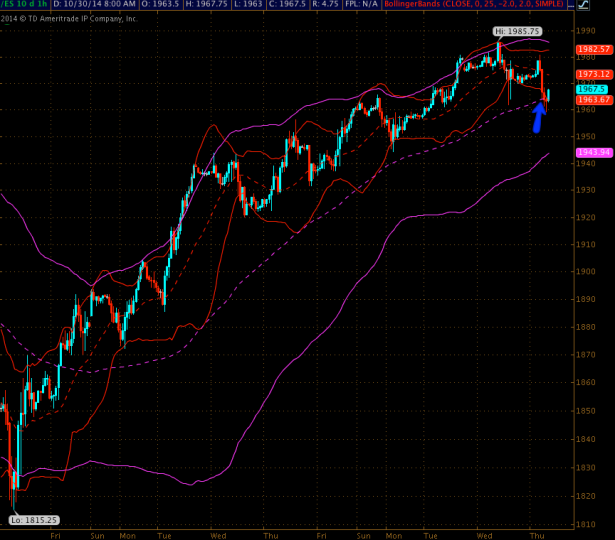Click the red 1982.57 upper band tag

pos(592,49)
